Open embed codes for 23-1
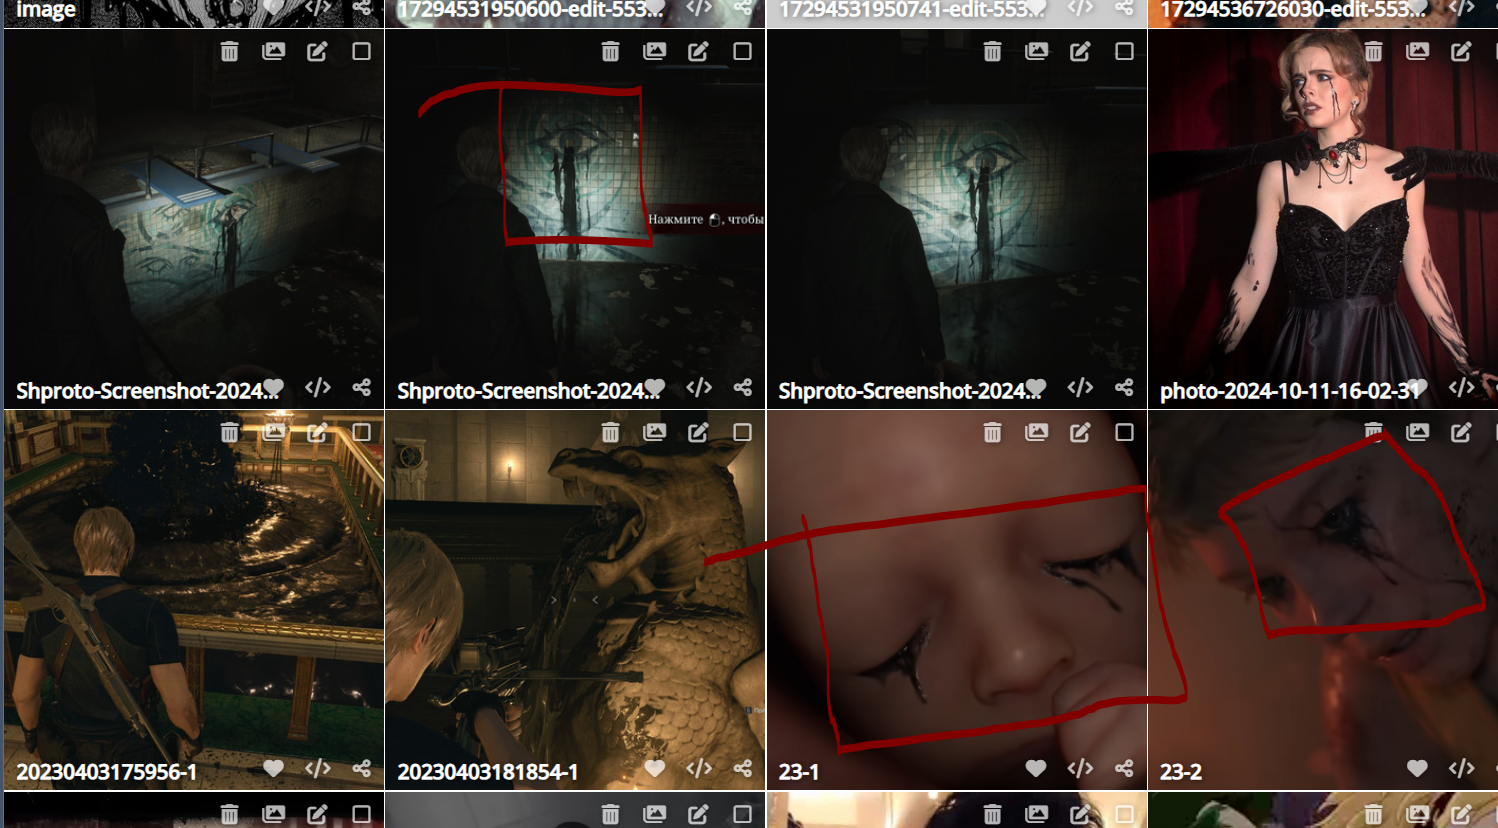The image size is (1498, 828). point(1080,768)
